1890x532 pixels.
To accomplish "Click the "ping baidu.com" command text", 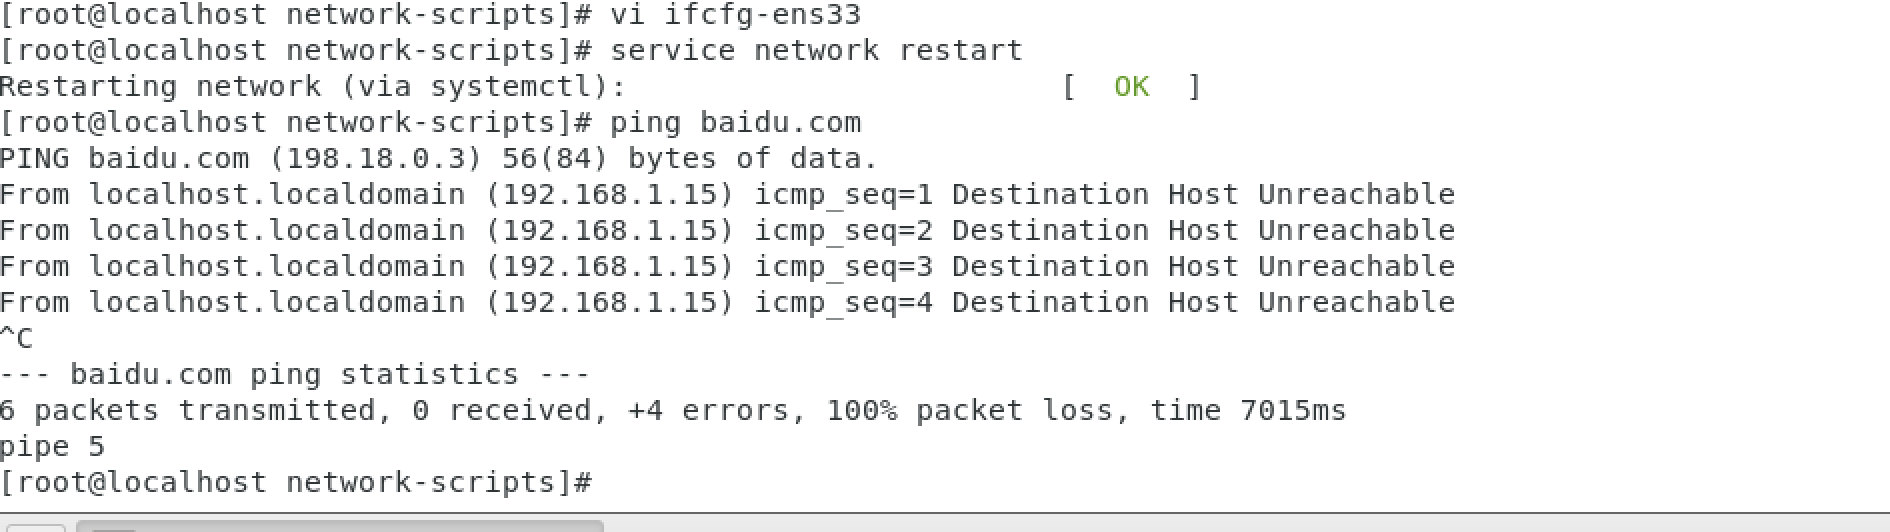I will [x=735, y=123].
